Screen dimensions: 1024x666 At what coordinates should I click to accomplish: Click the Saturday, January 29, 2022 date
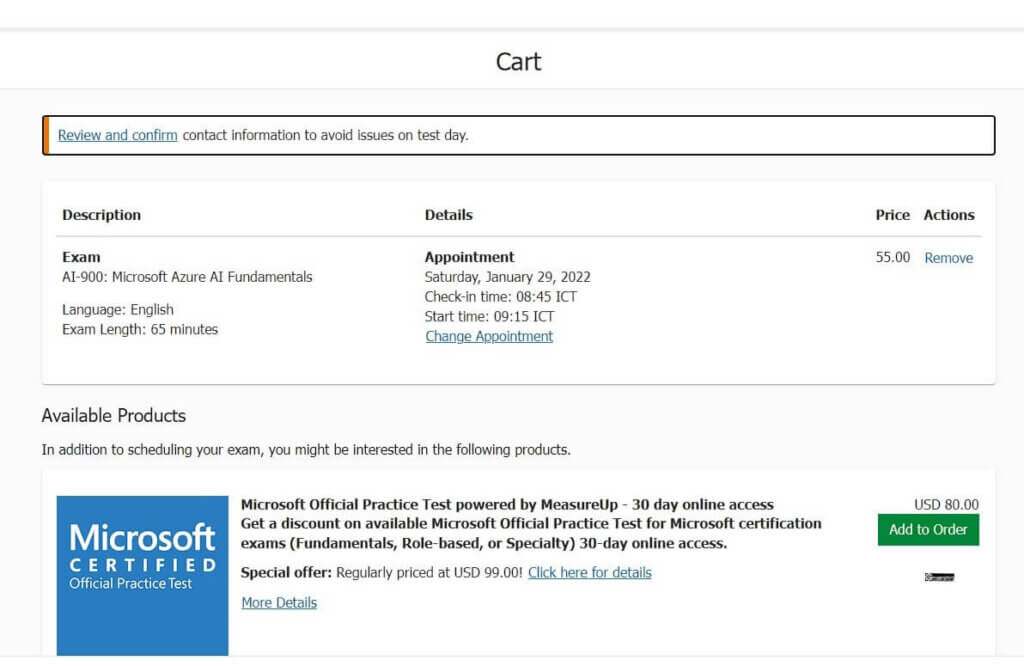point(507,277)
